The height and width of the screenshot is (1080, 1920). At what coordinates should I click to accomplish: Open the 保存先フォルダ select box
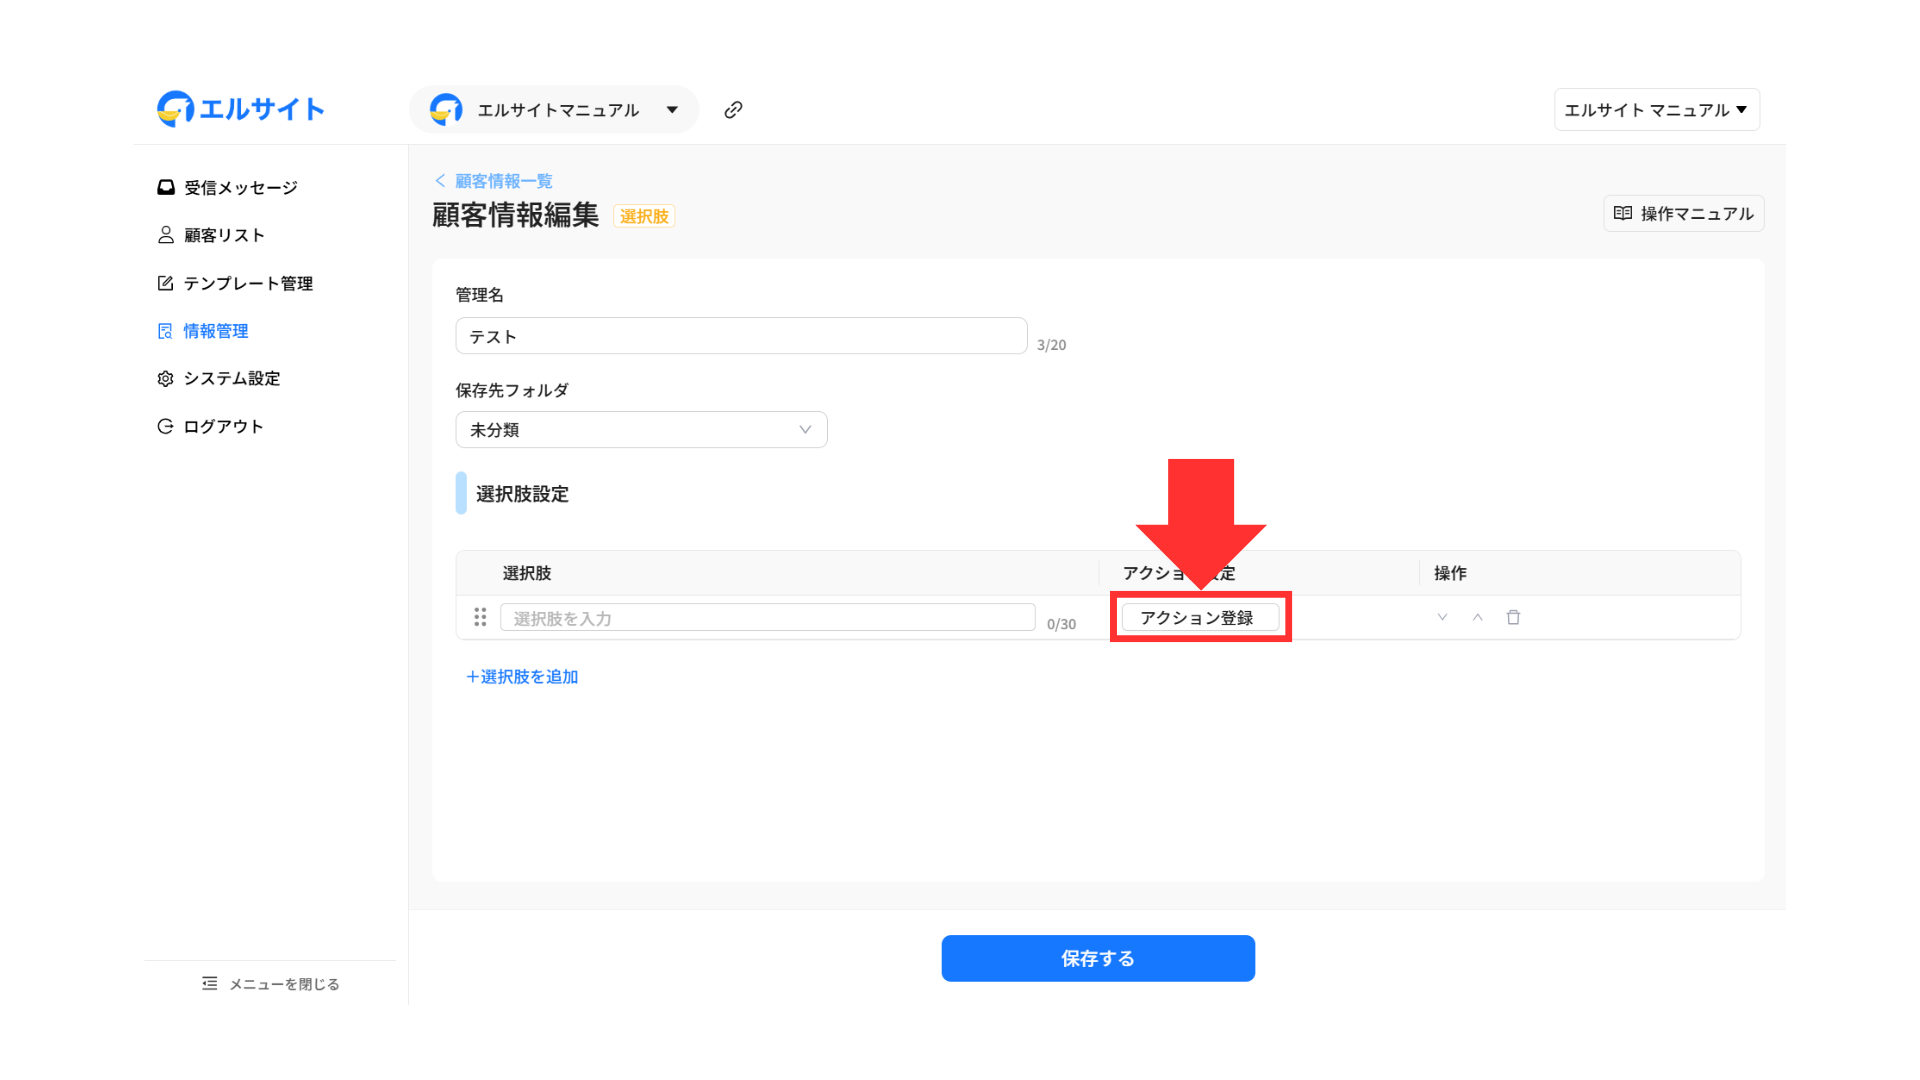pos(641,430)
